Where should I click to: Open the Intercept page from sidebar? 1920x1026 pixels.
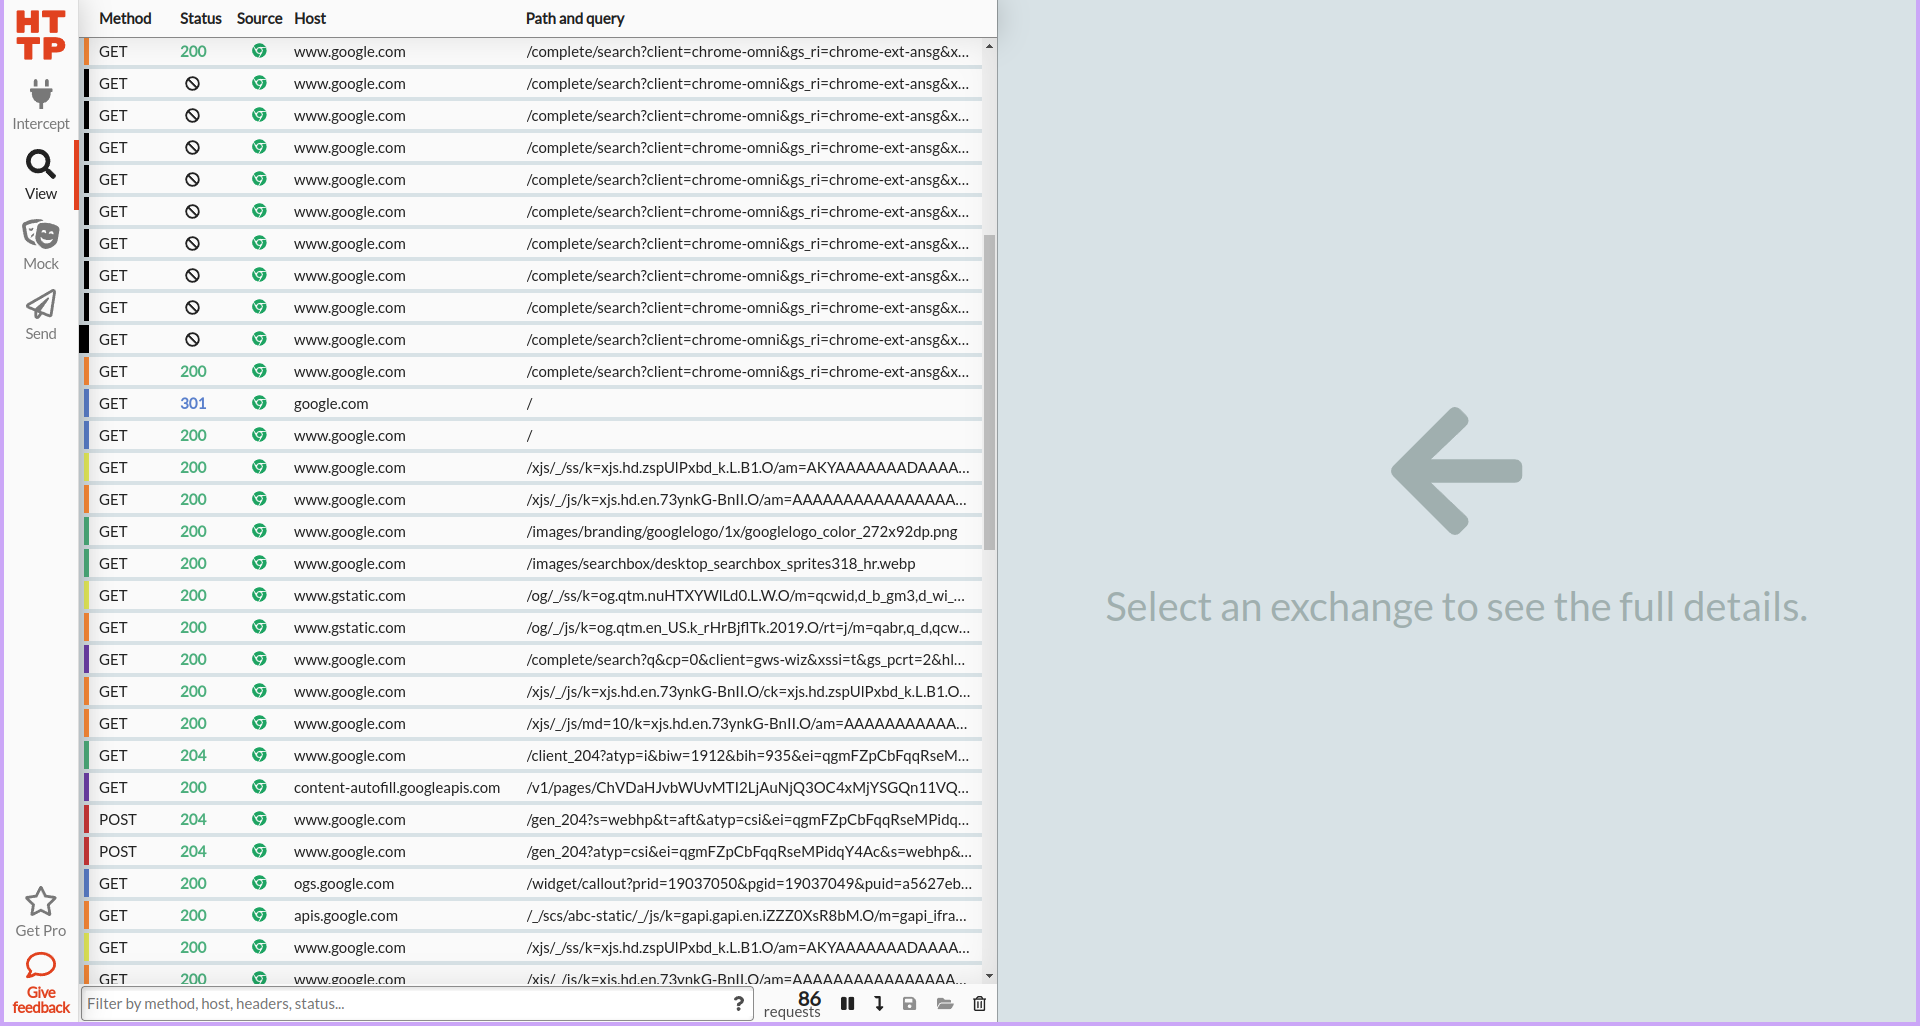point(40,105)
